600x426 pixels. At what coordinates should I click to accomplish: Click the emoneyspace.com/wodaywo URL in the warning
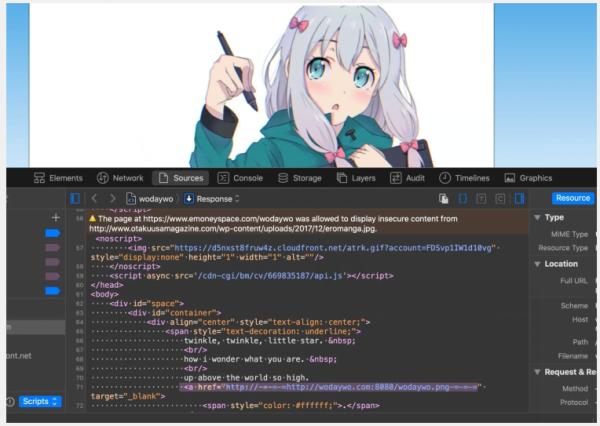pyautogui.click(x=218, y=219)
